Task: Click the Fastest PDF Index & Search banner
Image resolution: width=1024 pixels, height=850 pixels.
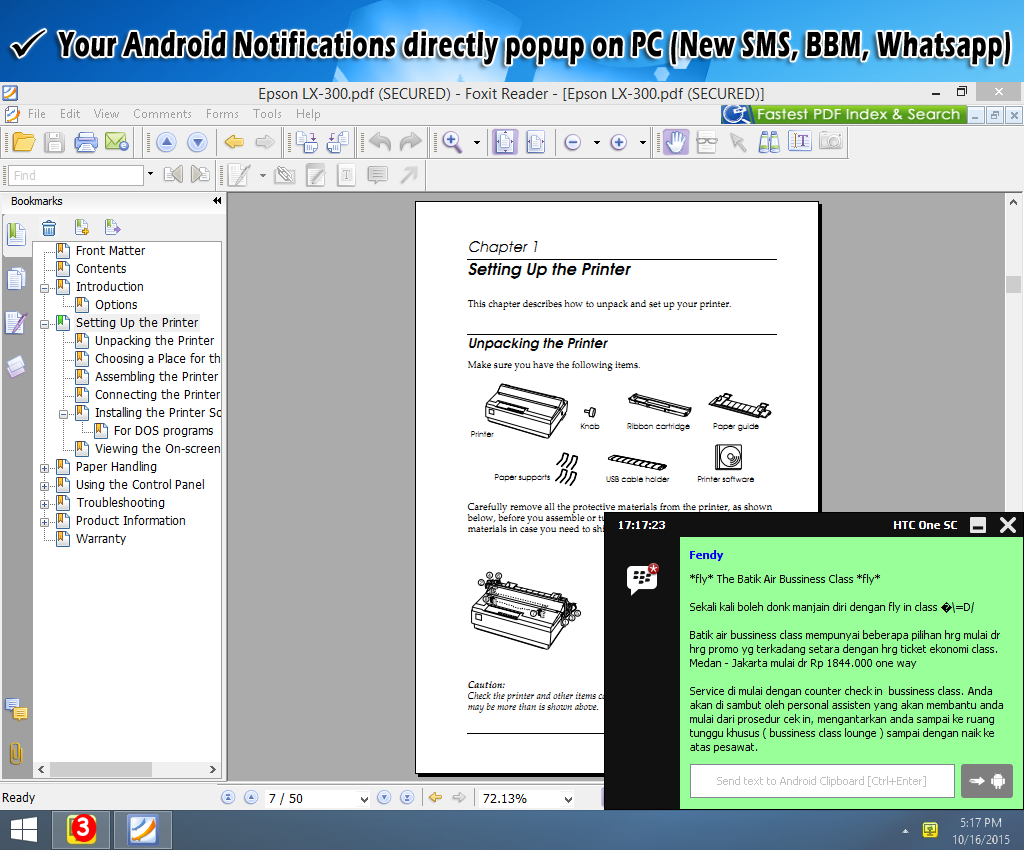Action: click(845, 115)
